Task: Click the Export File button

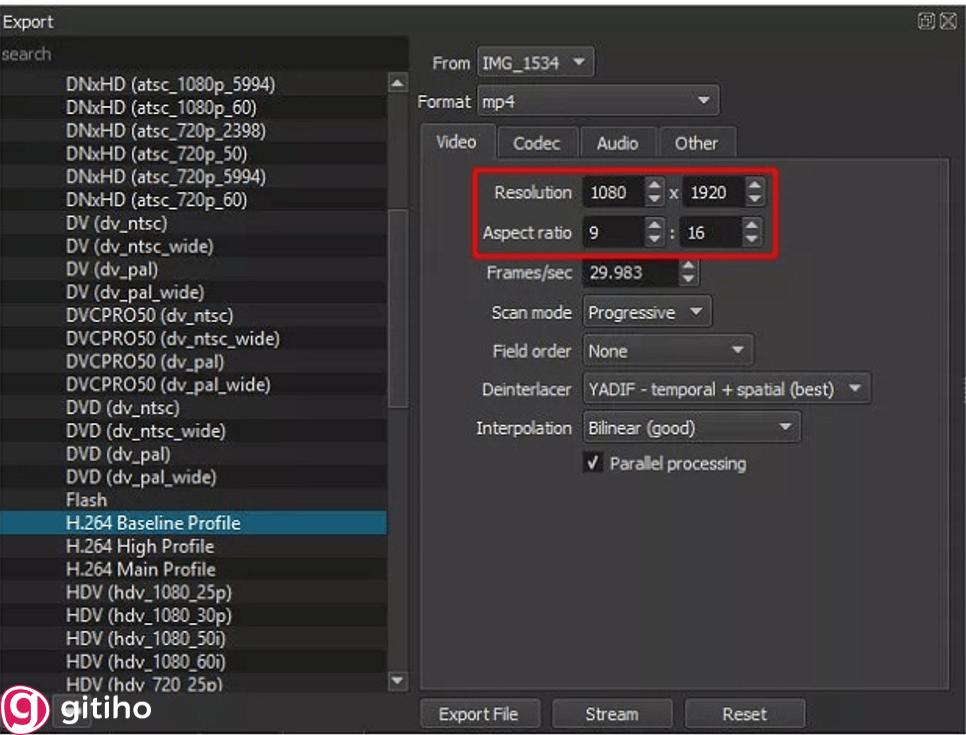Action: pyautogui.click(x=479, y=713)
